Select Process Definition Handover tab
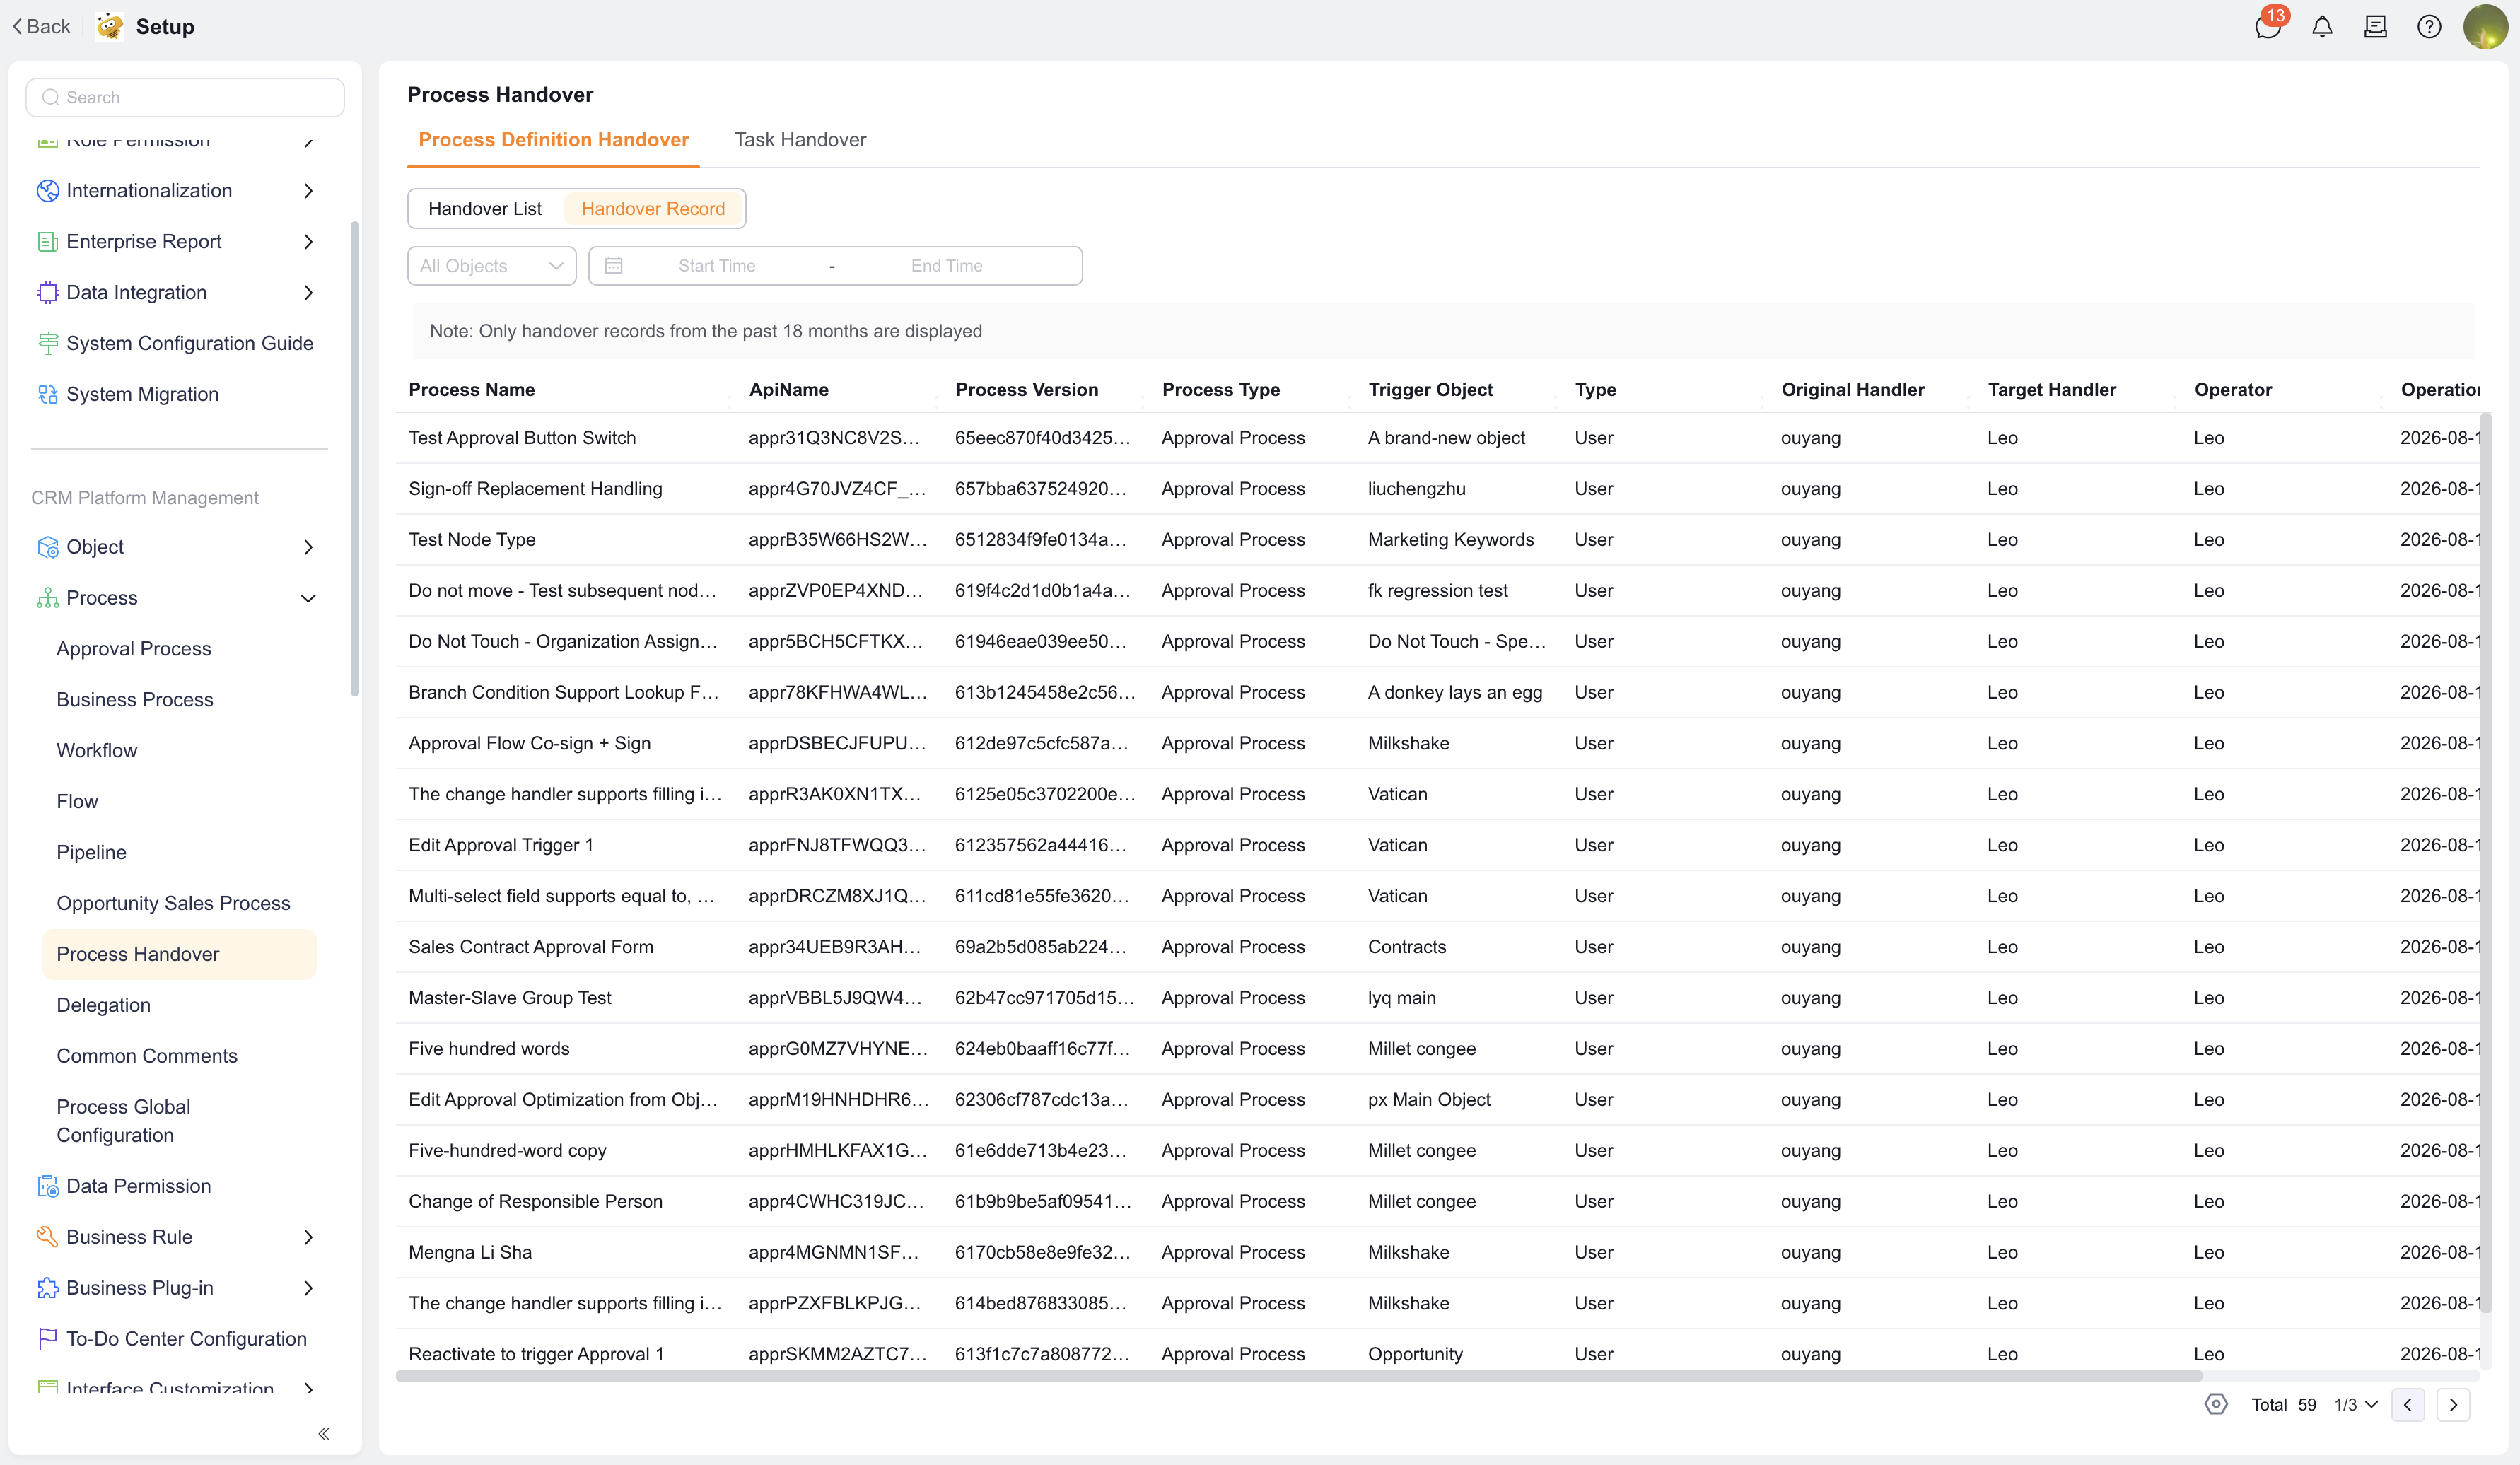The height and width of the screenshot is (1465, 2520). point(553,140)
